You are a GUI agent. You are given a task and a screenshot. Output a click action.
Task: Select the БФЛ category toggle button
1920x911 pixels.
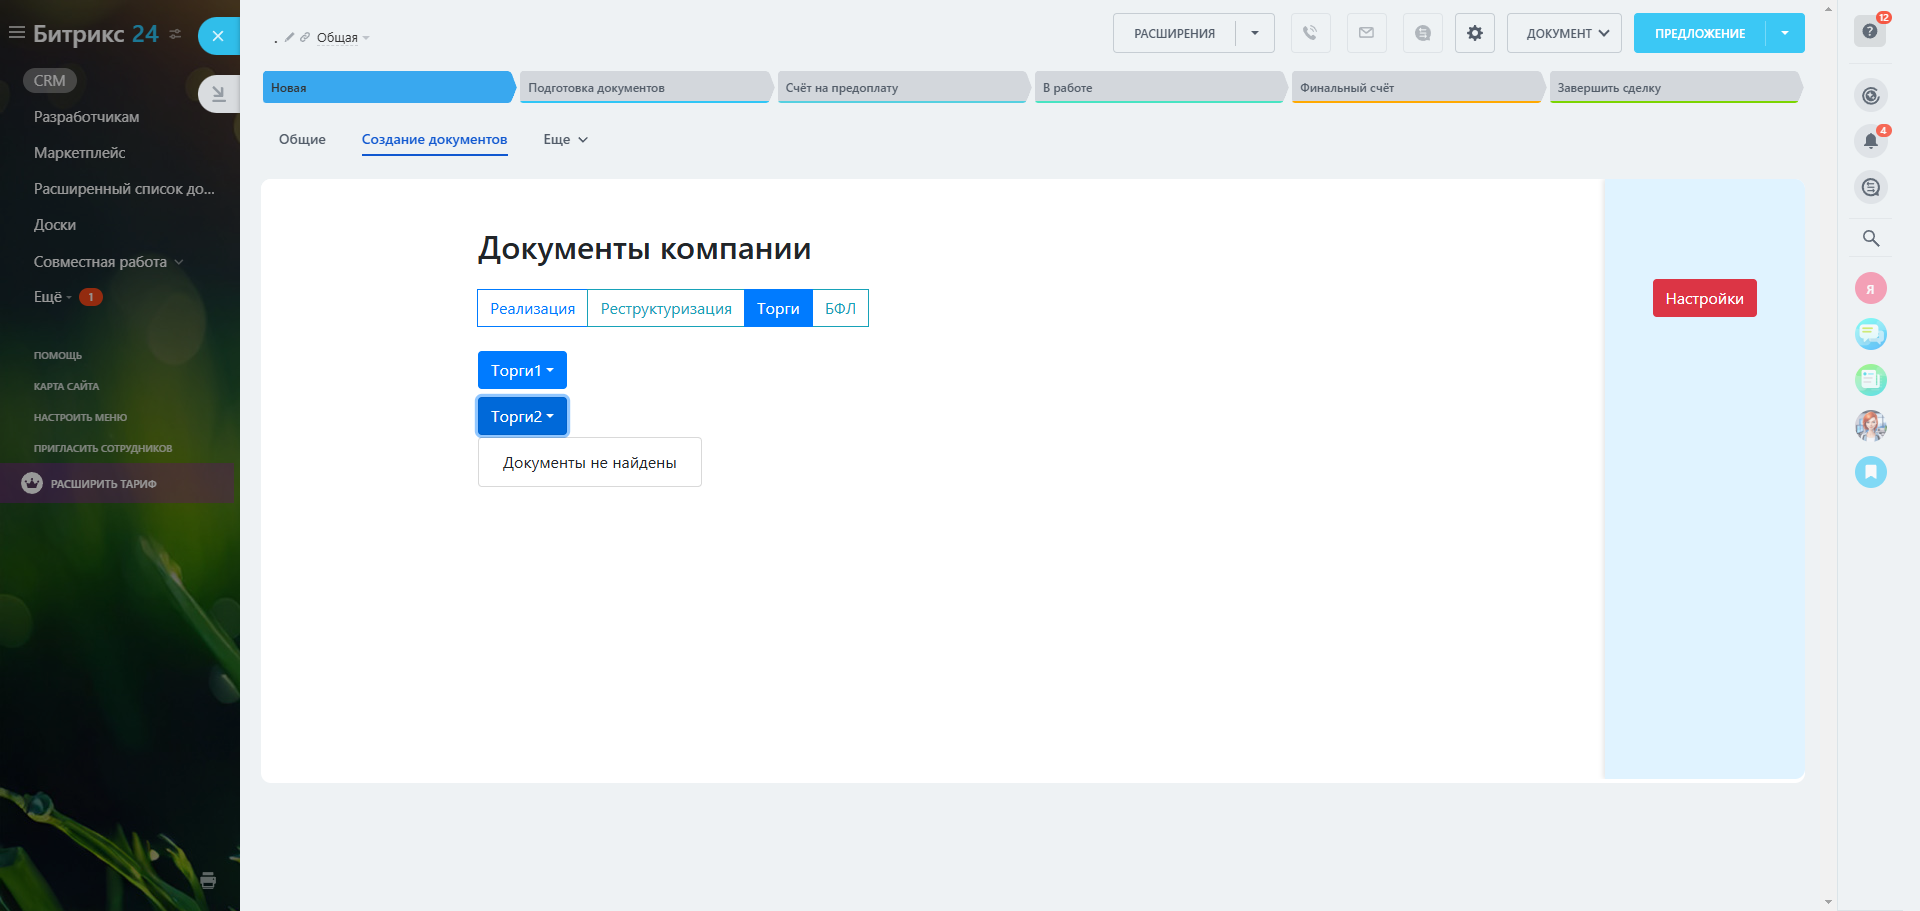click(x=840, y=308)
